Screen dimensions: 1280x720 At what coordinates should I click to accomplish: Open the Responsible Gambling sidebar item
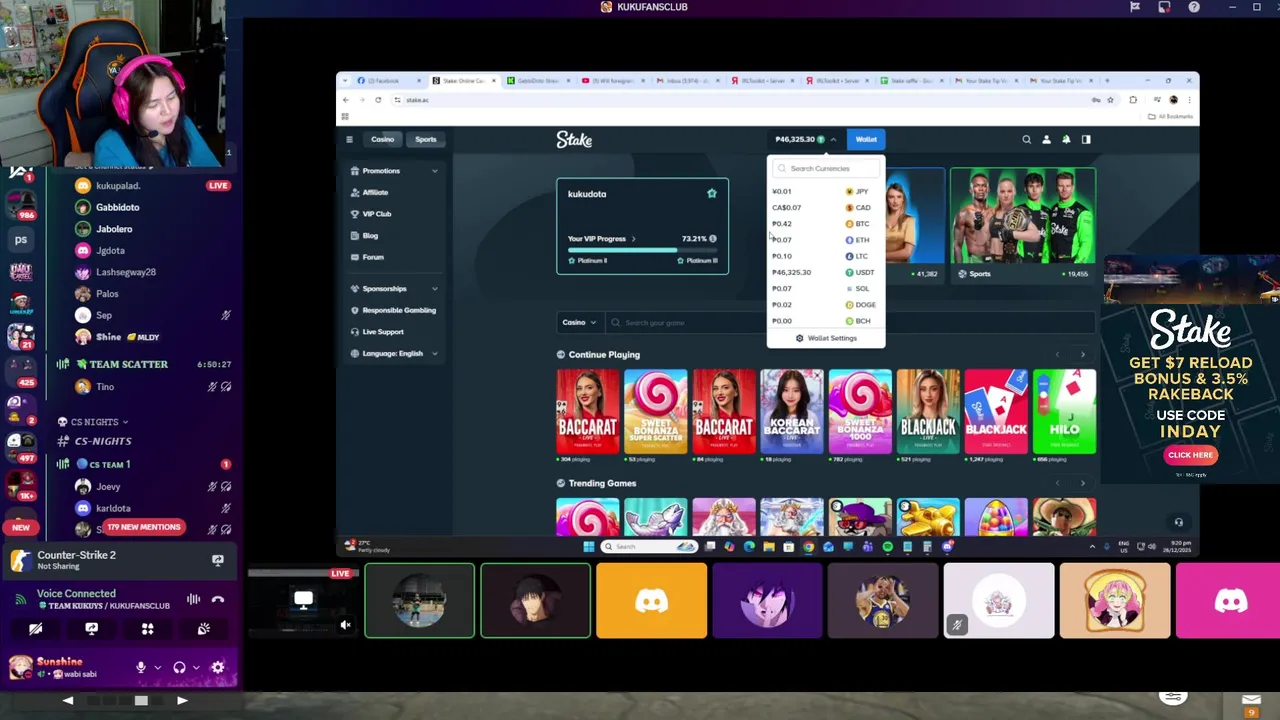(398, 311)
